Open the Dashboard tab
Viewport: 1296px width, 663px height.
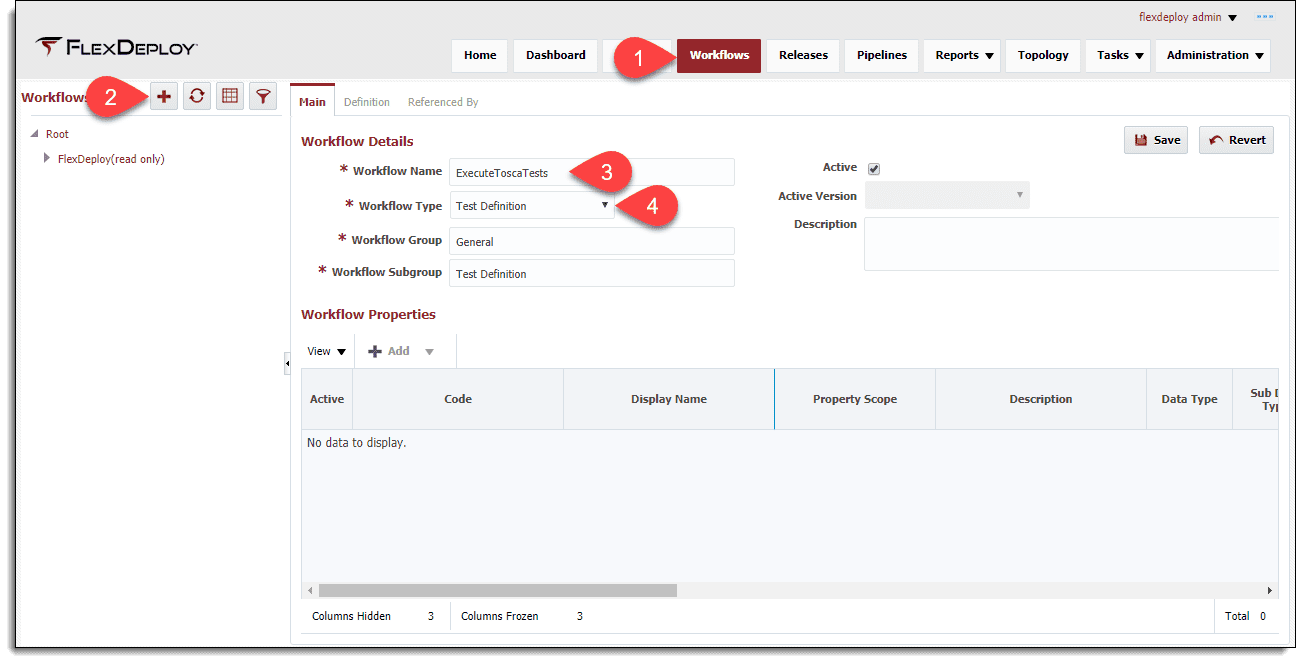(x=556, y=56)
